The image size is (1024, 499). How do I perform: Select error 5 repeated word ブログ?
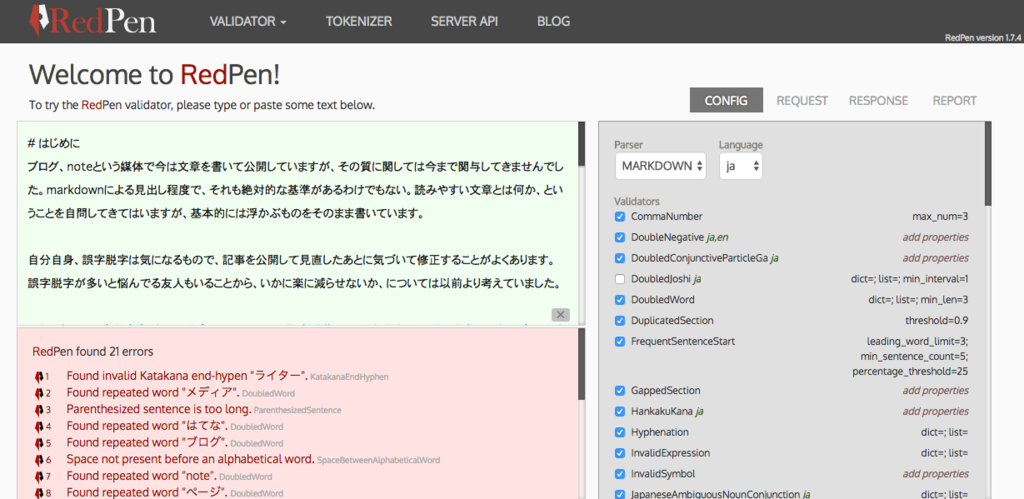coord(147,443)
